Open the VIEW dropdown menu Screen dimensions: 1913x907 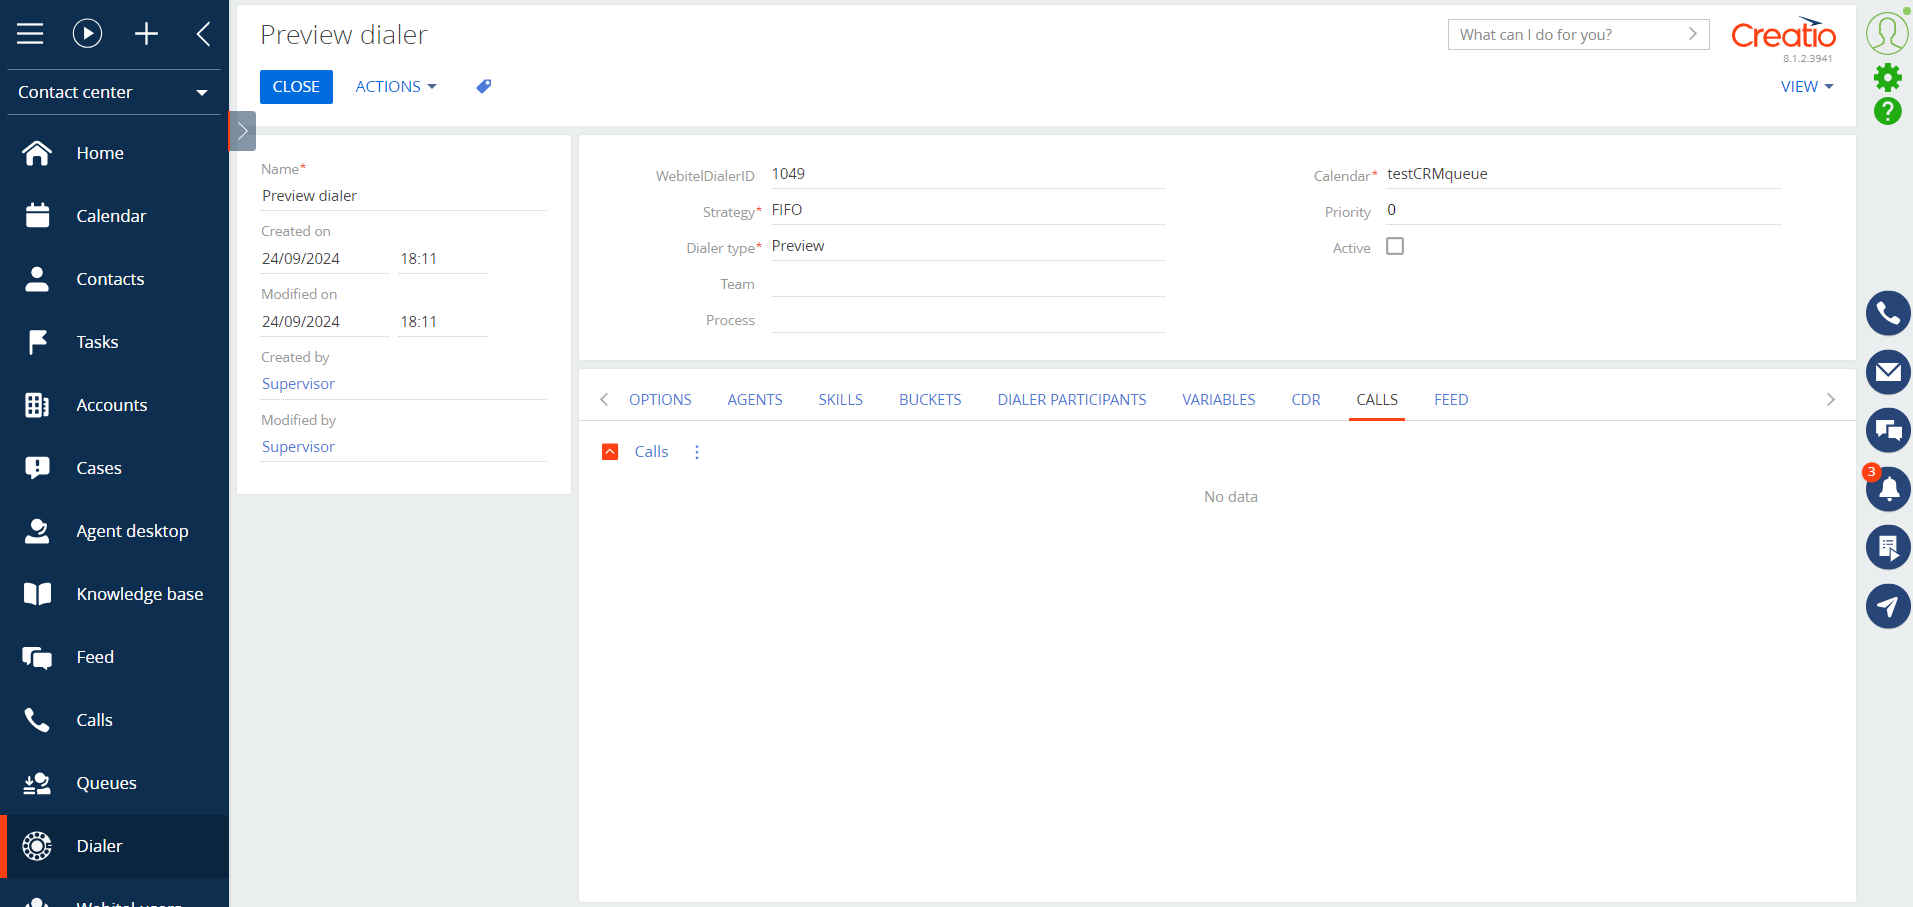tap(1807, 87)
